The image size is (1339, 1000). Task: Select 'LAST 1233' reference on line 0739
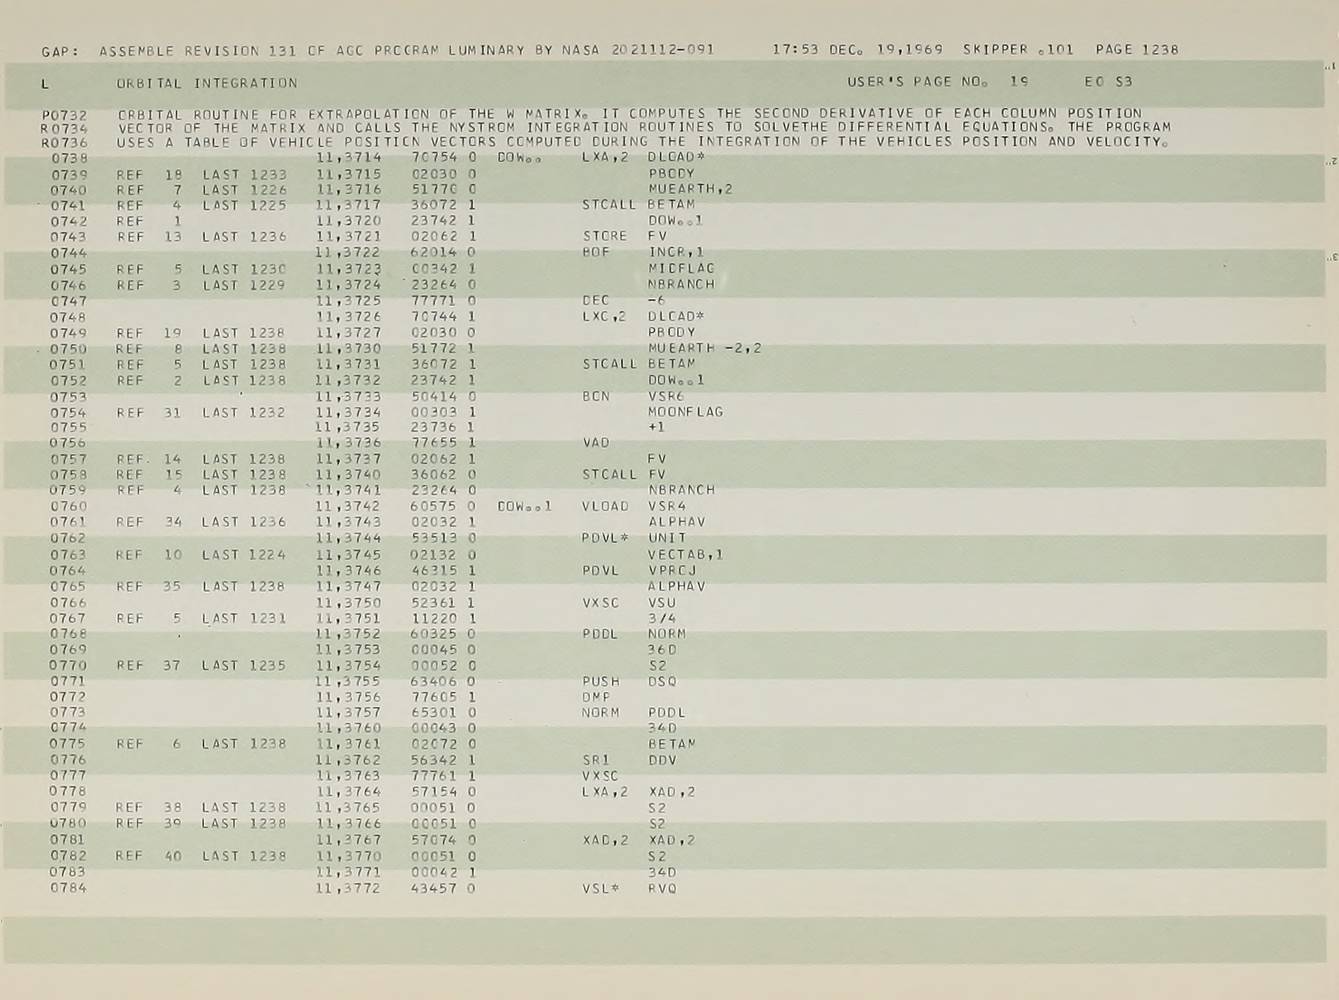pos(244,174)
